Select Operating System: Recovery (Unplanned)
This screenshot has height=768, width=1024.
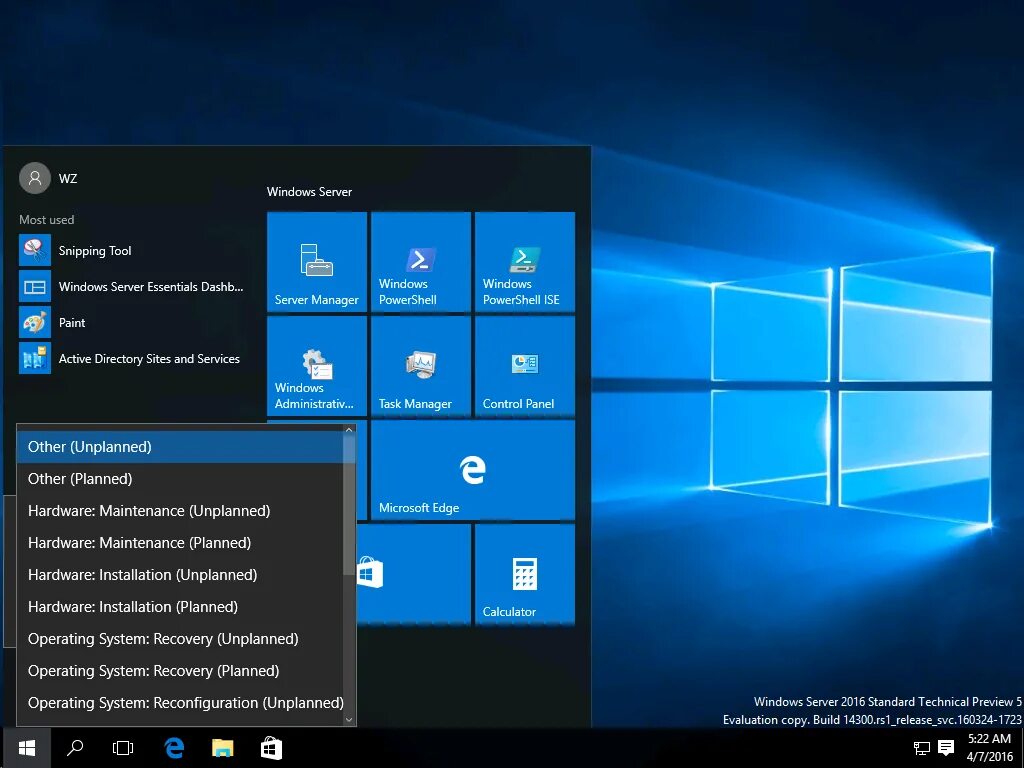(x=180, y=639)
